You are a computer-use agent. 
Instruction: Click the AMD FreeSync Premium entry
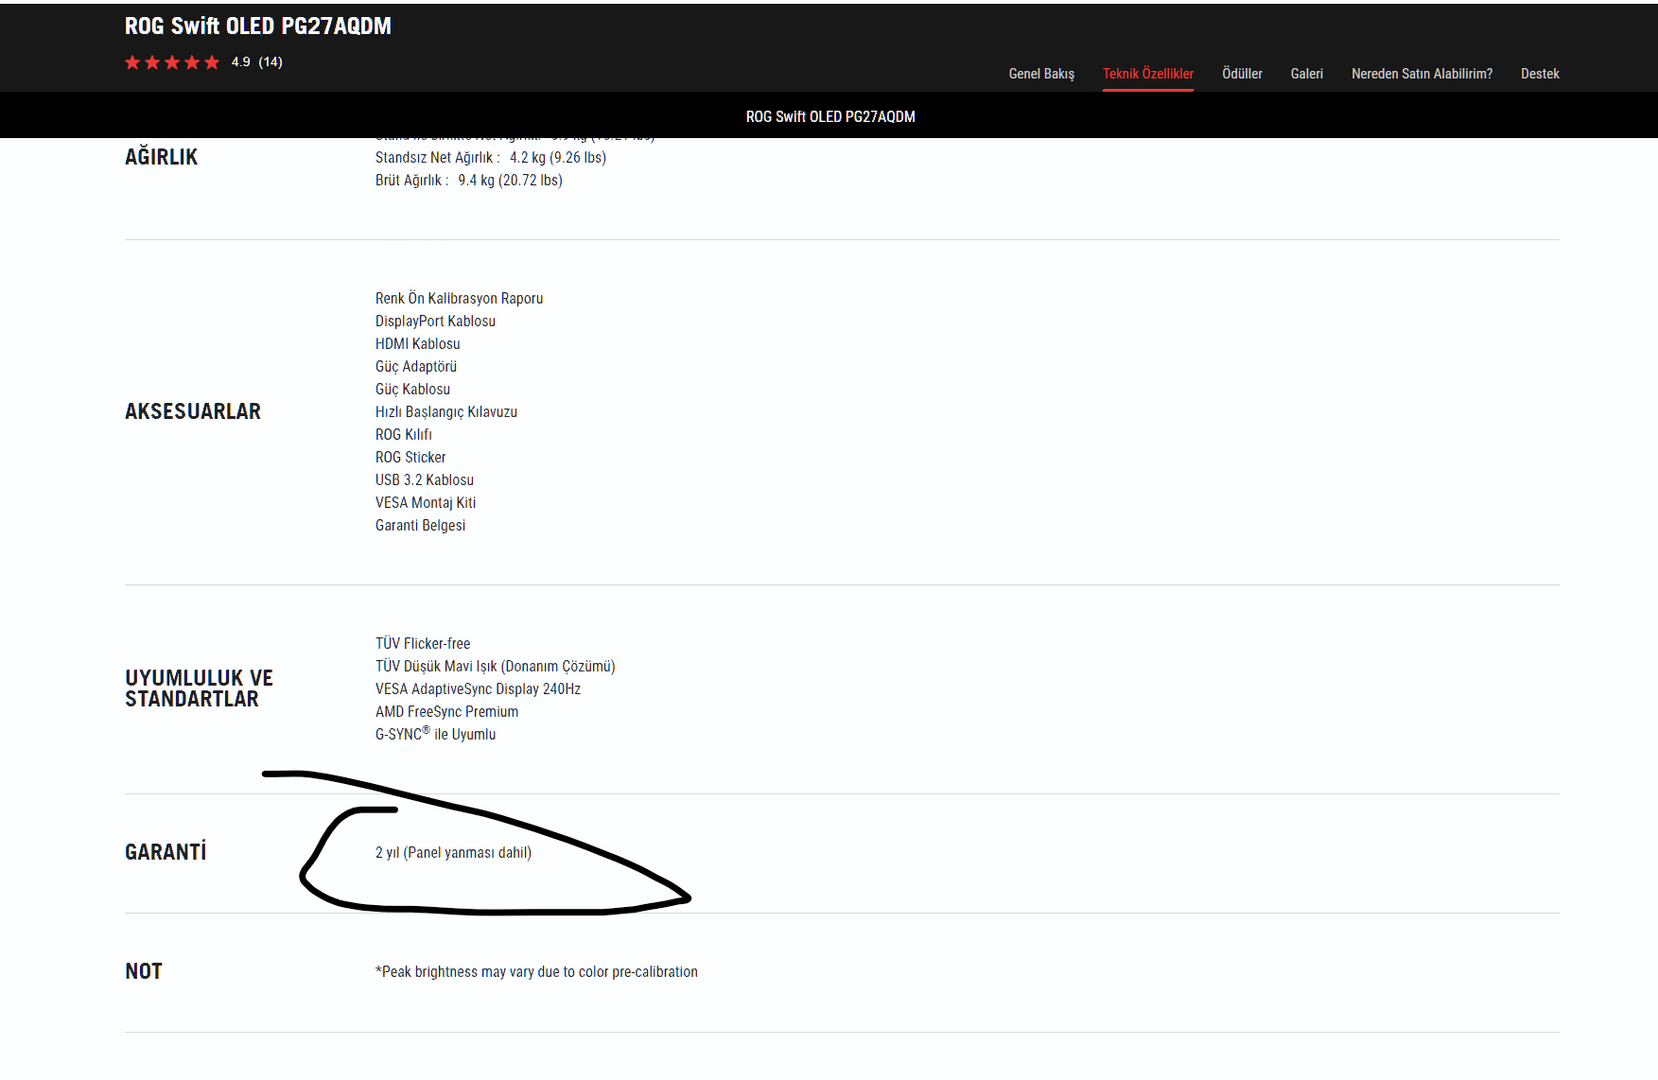pos(447,712)
